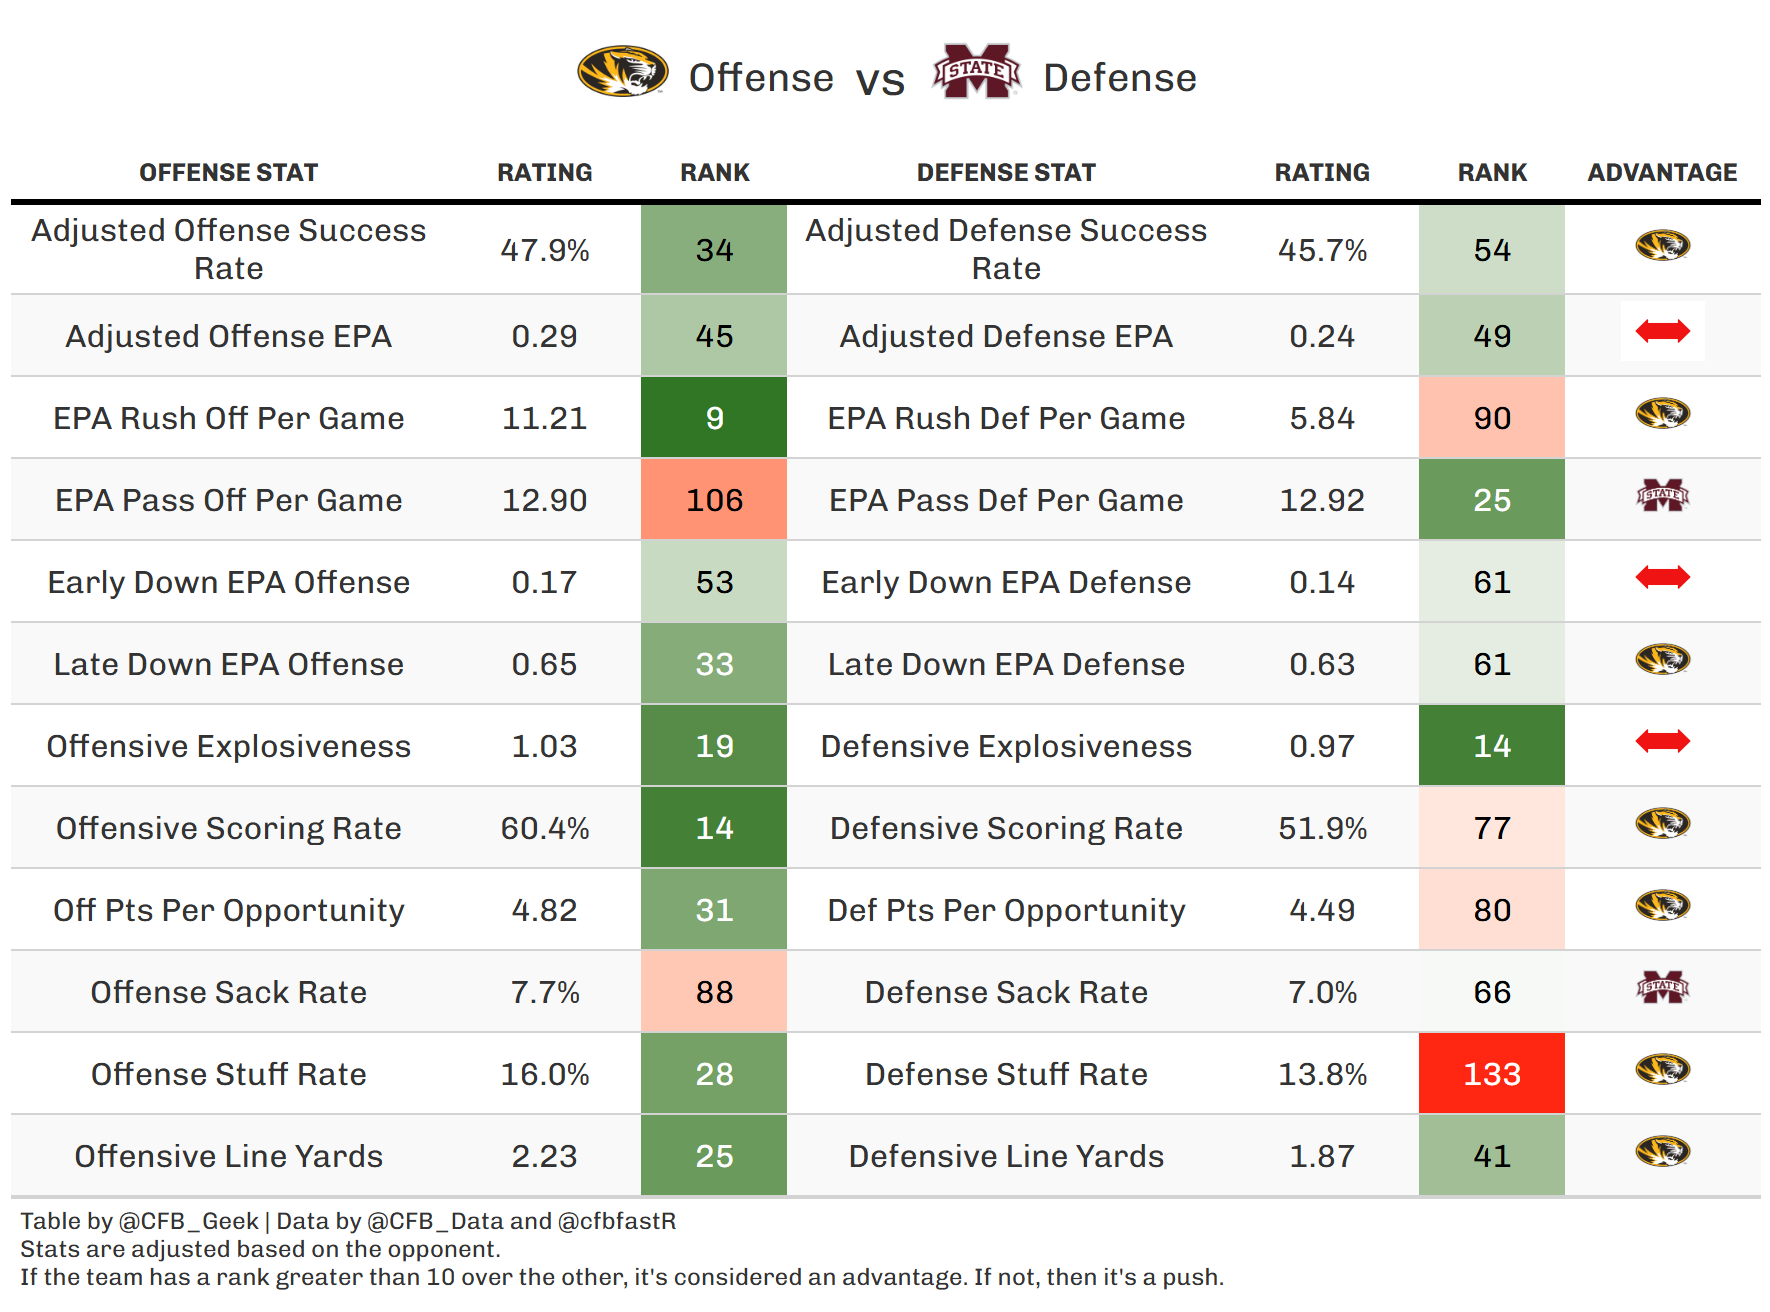Click the Tigers icon in Line Yards row
The image size is (1770, 1312).
coord(1662,1151)
